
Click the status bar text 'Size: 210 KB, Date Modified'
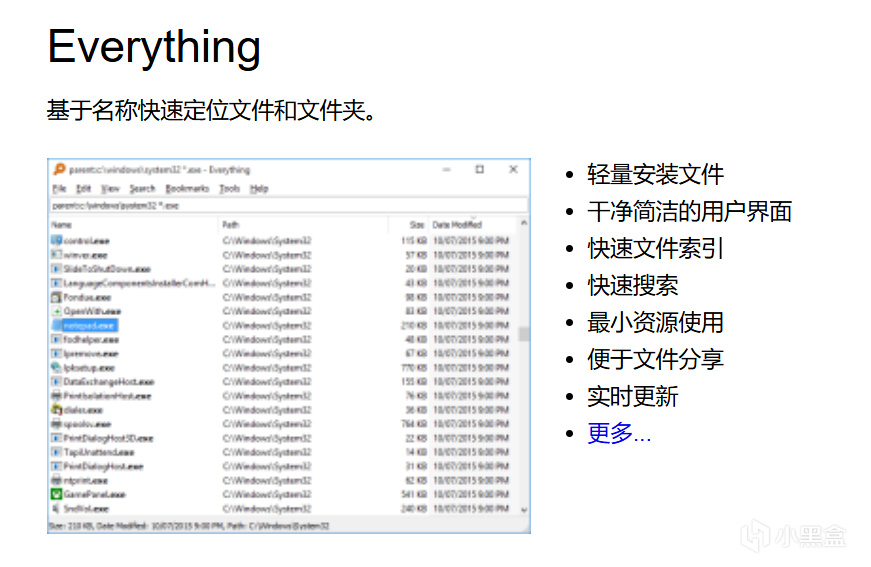[189, 526]
